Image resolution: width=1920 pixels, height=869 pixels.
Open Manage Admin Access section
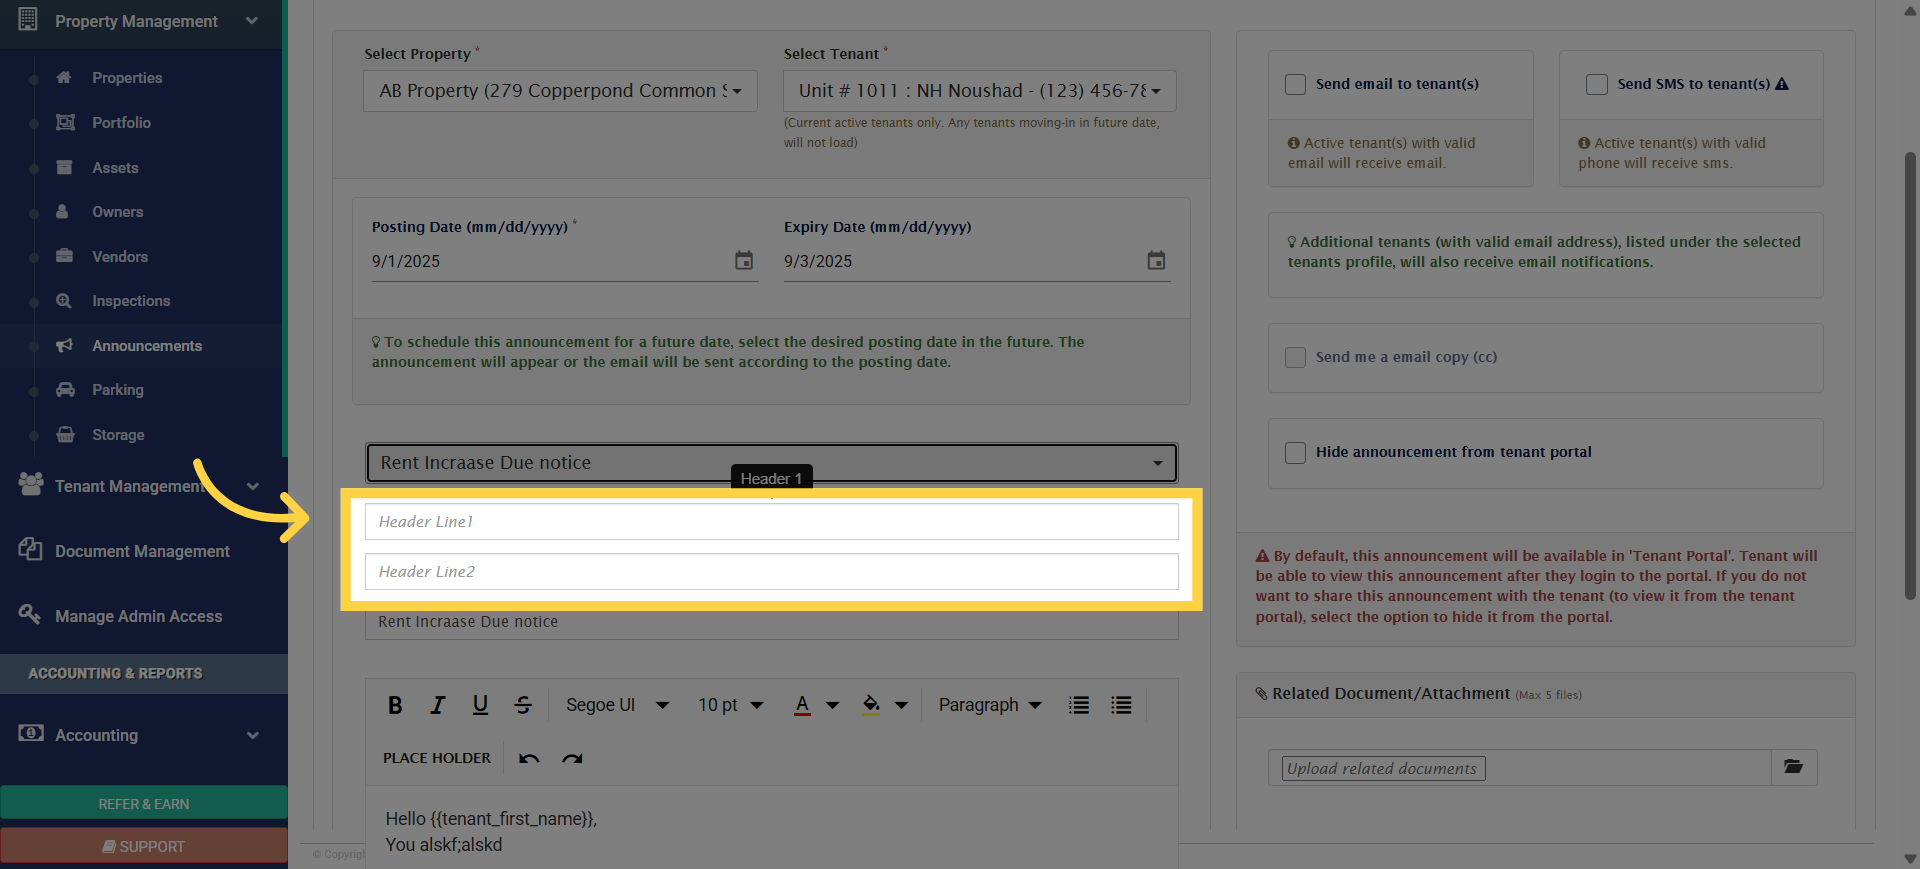tap(138, 616)
